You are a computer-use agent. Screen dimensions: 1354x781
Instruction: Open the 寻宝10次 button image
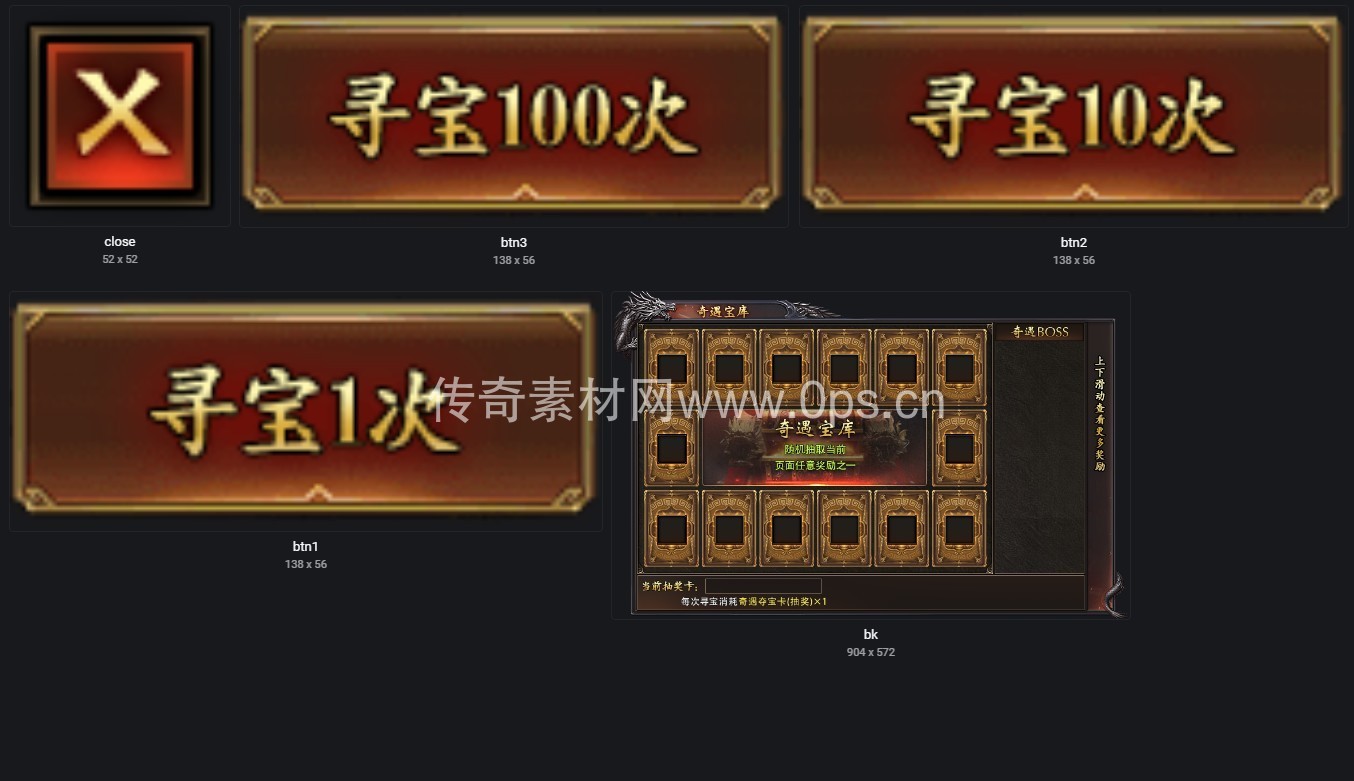click(1074, 116)
